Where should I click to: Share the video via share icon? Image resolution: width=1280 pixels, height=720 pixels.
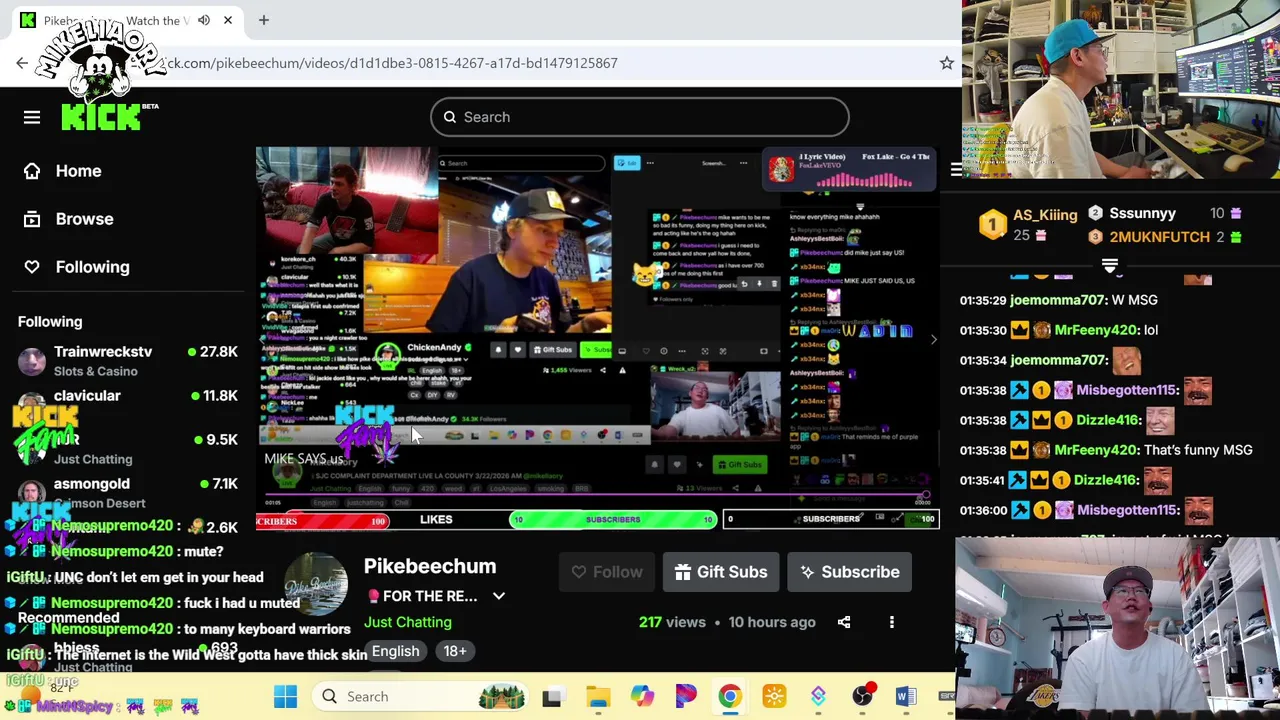[x=844, y=622]
